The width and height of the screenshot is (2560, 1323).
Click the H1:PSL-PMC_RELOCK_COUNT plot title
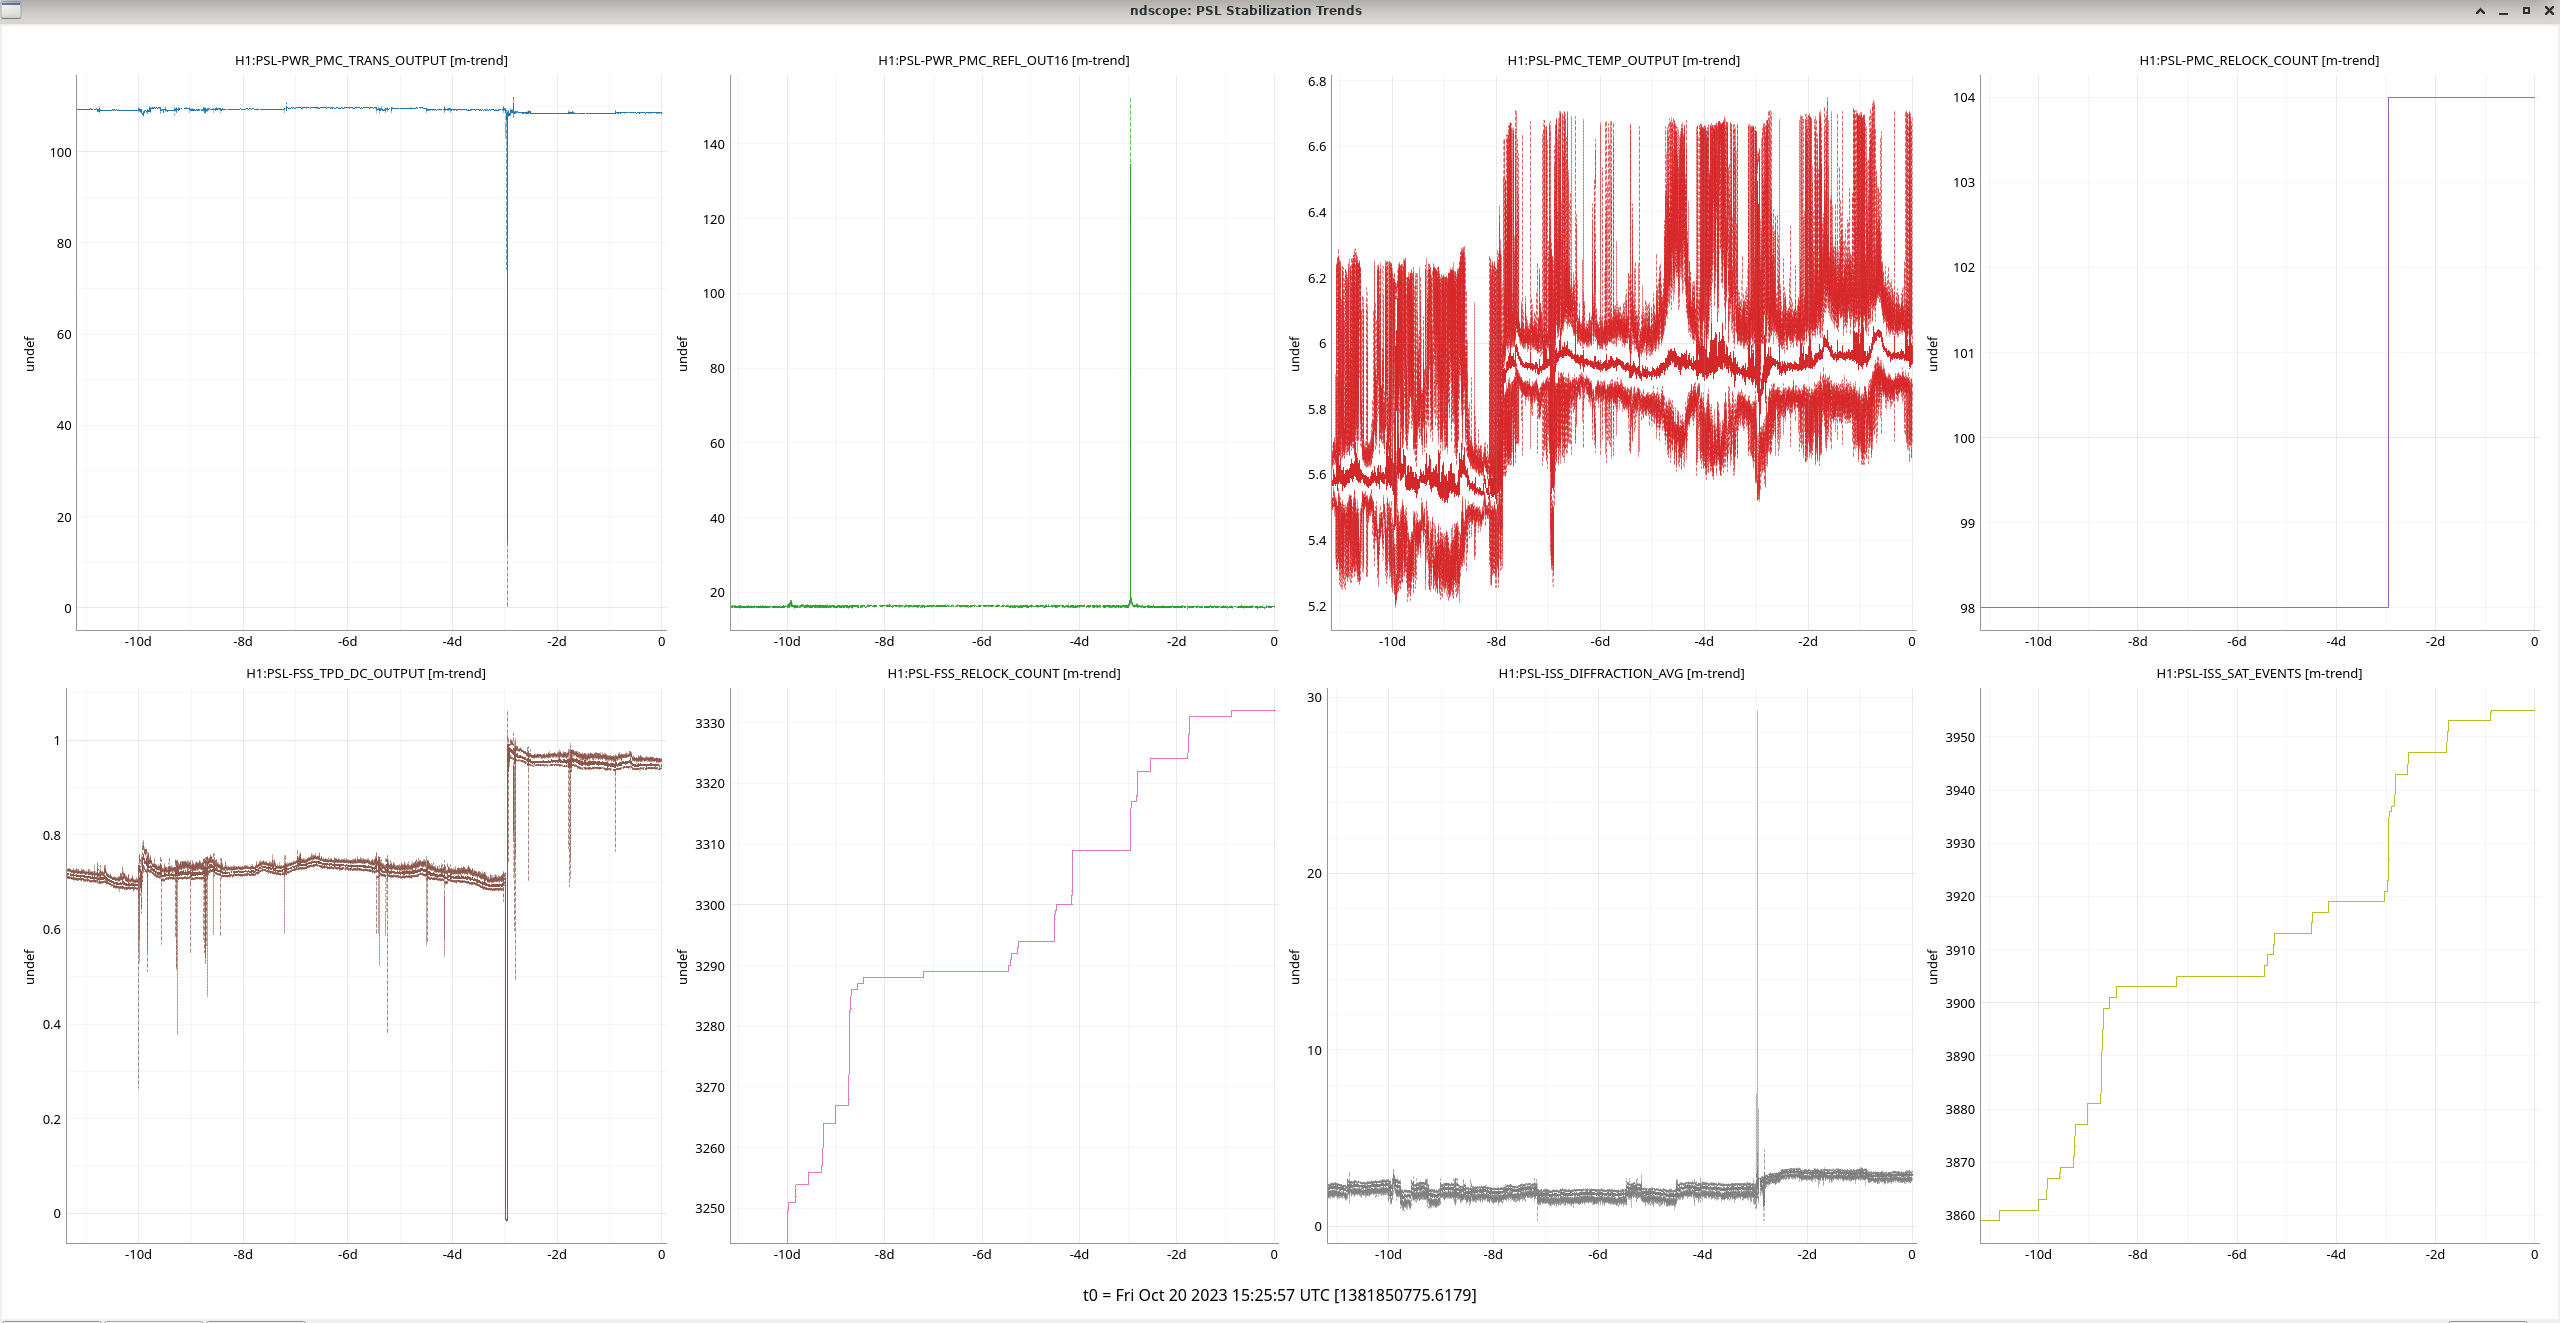pyautogui.click(x=2259, y=61)
